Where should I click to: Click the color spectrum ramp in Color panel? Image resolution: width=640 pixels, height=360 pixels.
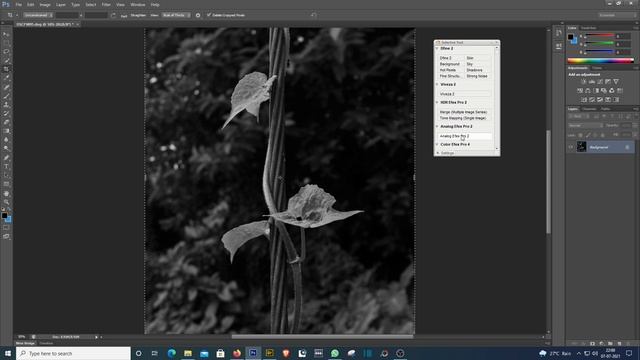point(600,60)
